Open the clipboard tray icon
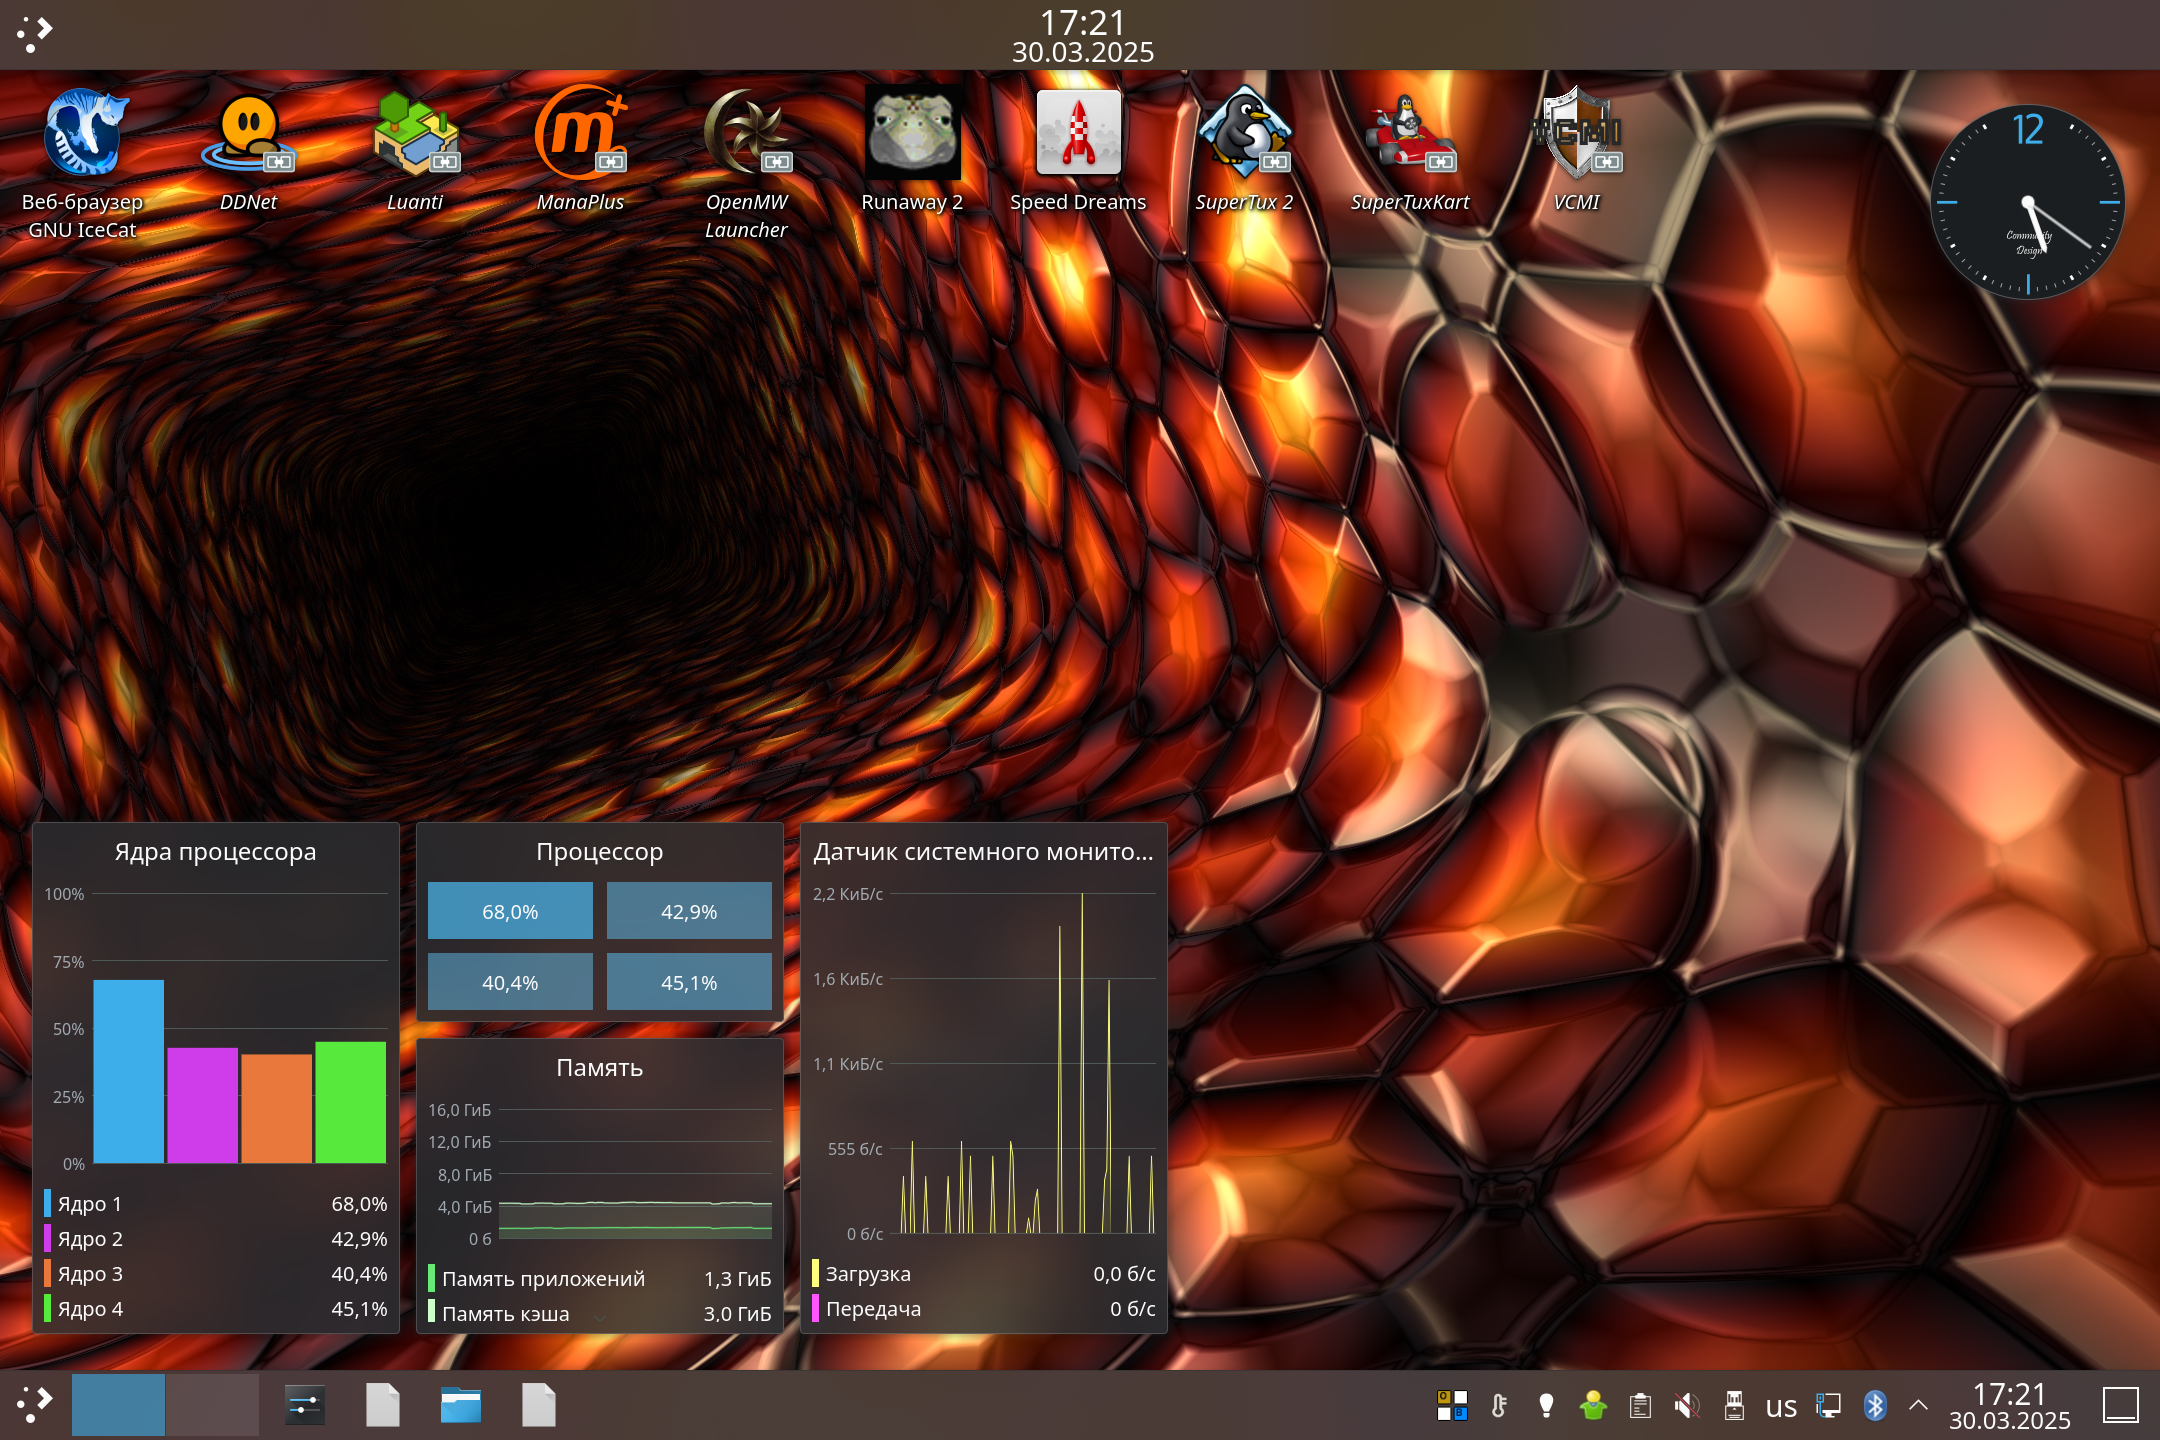Screen dimensions: 2160x1440 (x=1640, y=1405)
